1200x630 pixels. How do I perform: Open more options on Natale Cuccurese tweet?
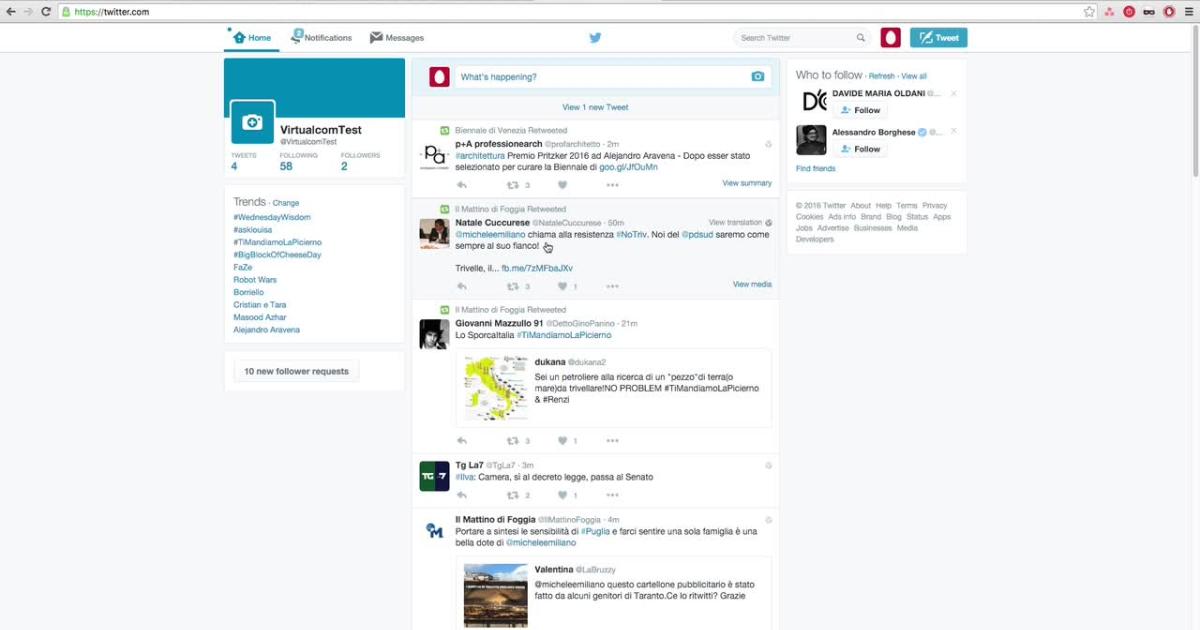tap(612, 287)
